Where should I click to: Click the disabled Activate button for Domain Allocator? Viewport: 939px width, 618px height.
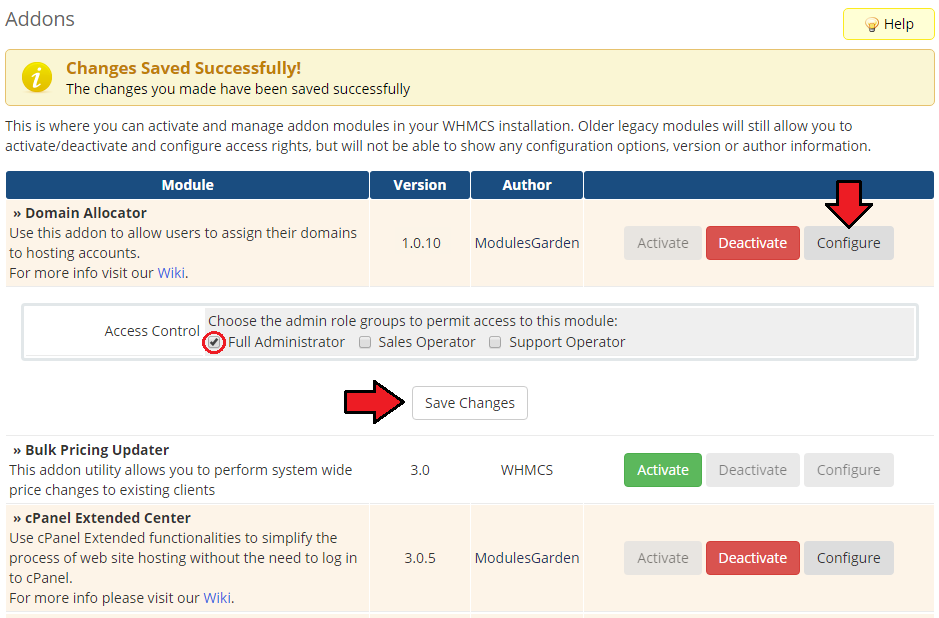pyautogui.click(x=663, y=243)
